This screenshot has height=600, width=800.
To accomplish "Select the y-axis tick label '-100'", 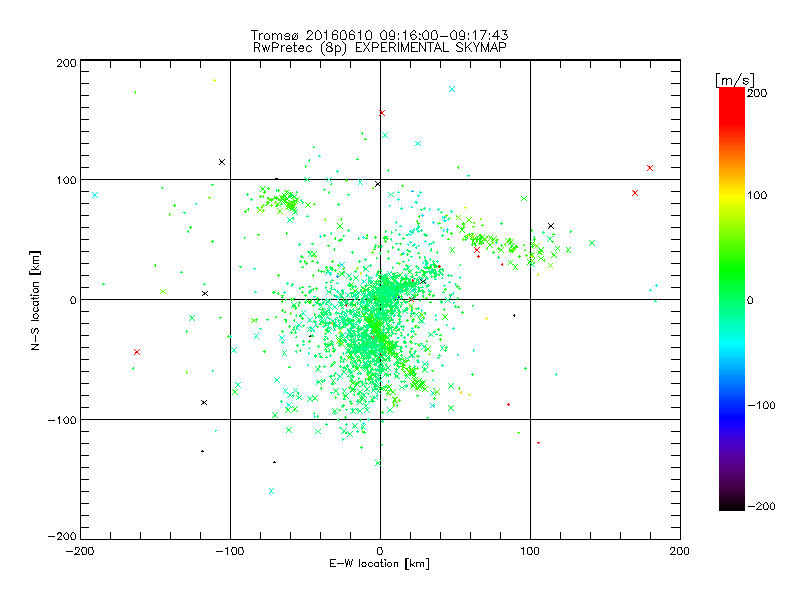I will click(x=62, y=420).
